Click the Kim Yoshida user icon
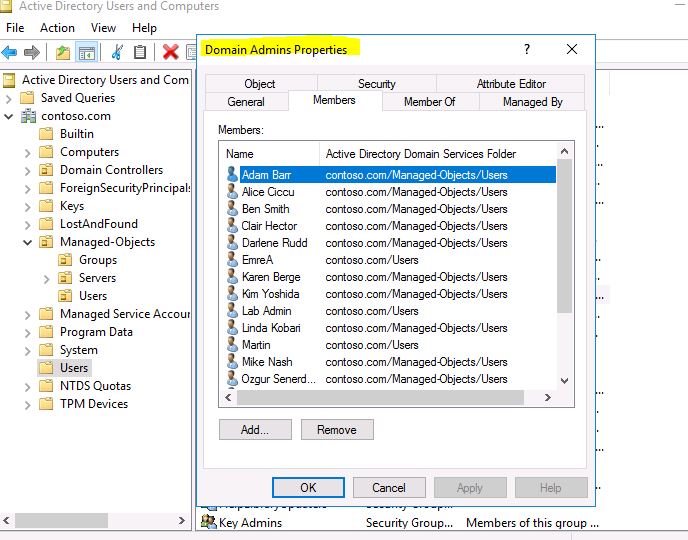The height and width of the screenshot is (540, 688). [233, 293]
